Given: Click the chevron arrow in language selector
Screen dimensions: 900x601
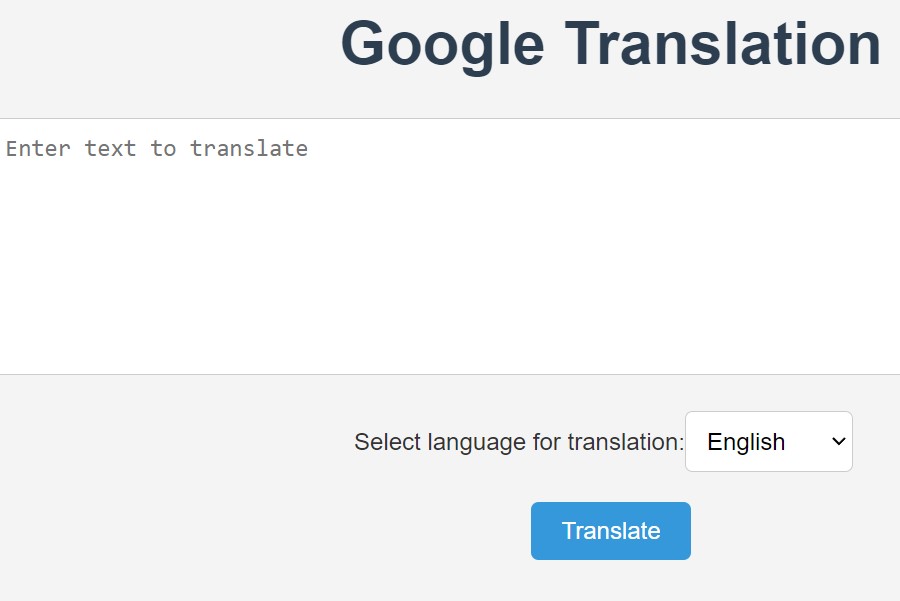Looking at the screenshot, I should coord(839,441).
